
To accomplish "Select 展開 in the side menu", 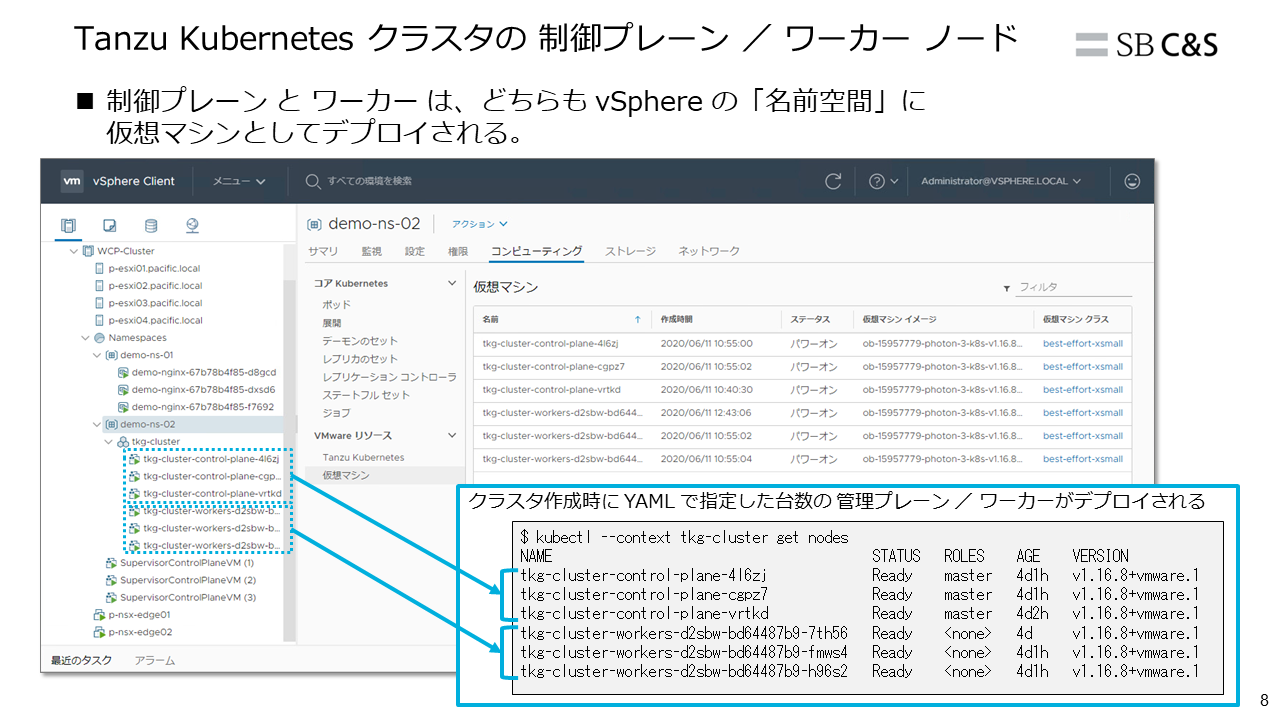I will 332,323.
